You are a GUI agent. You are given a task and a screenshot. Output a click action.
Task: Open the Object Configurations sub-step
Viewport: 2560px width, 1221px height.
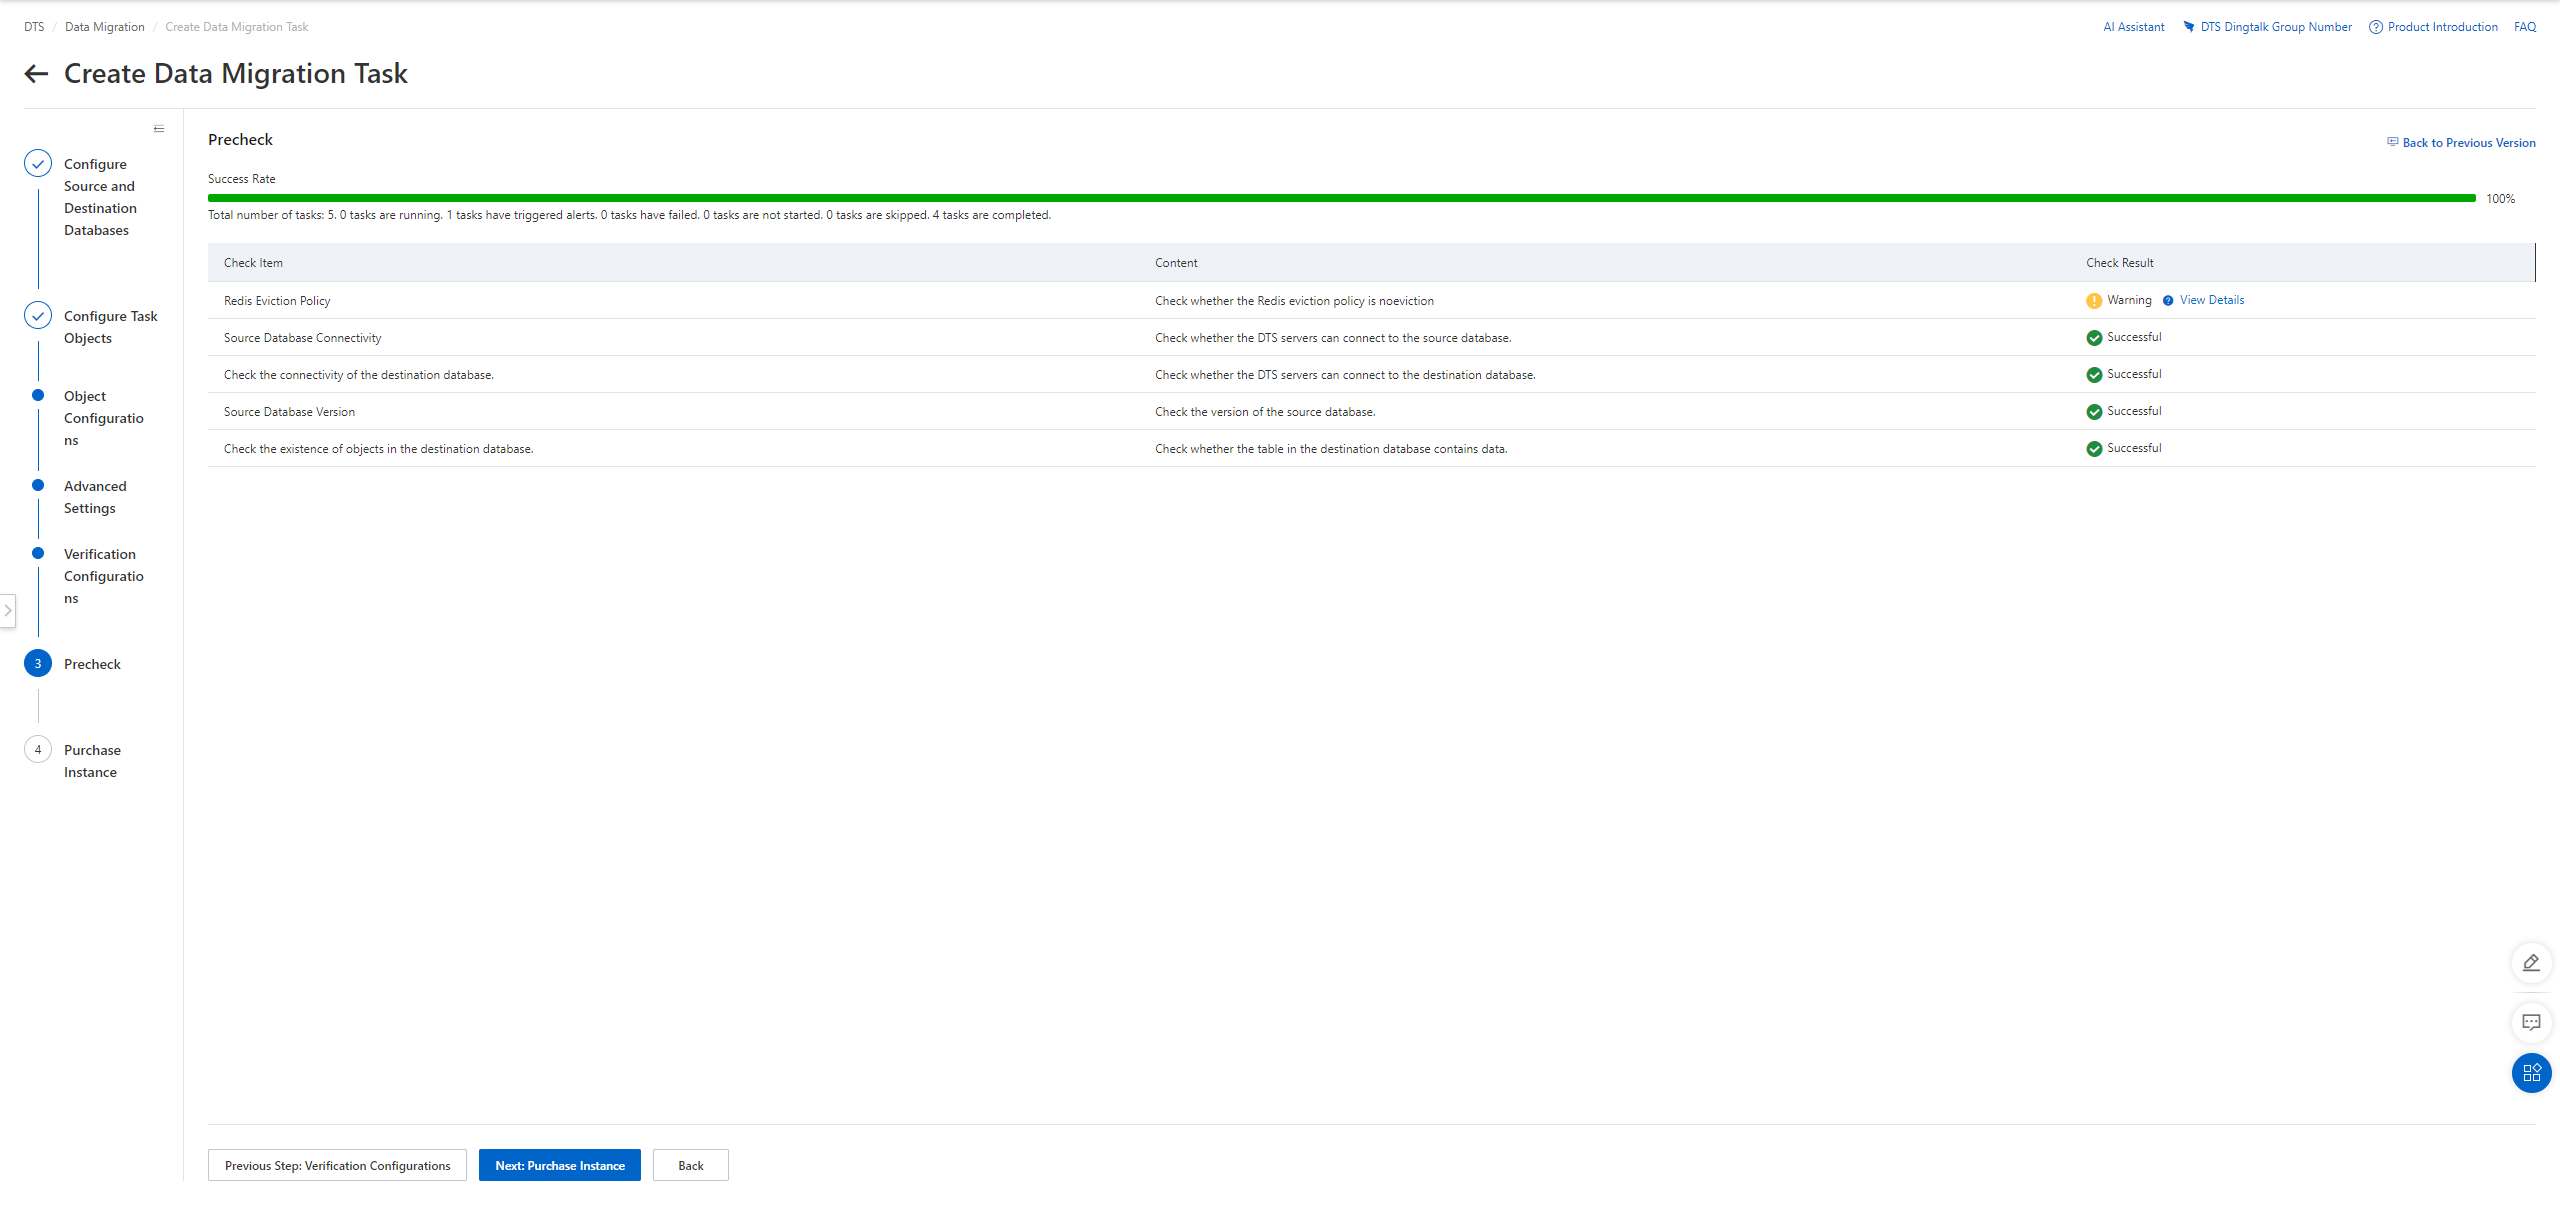103,418
